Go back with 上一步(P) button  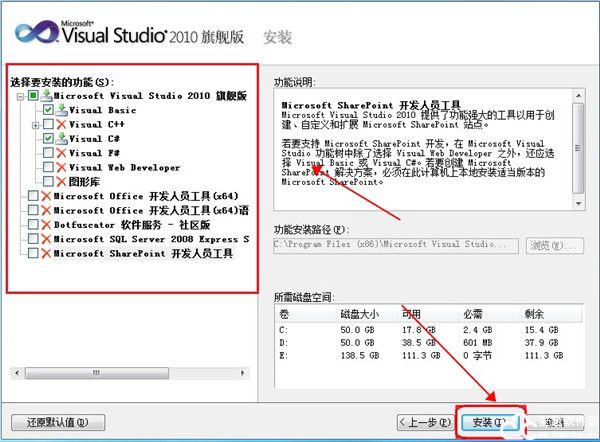[x=425, y=423]
